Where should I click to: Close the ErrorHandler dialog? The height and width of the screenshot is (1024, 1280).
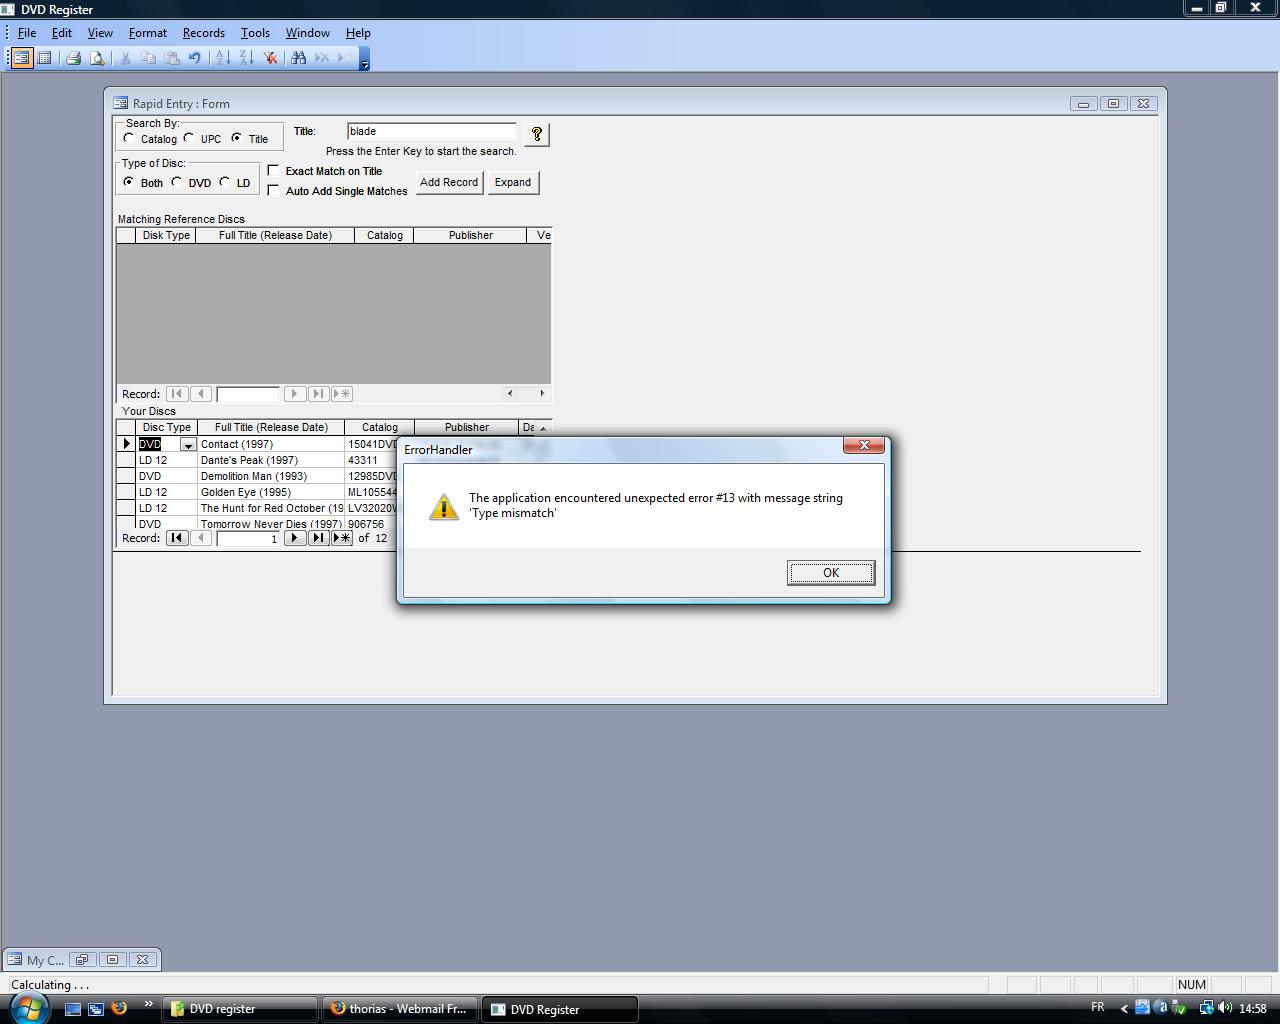click(864, 446)
